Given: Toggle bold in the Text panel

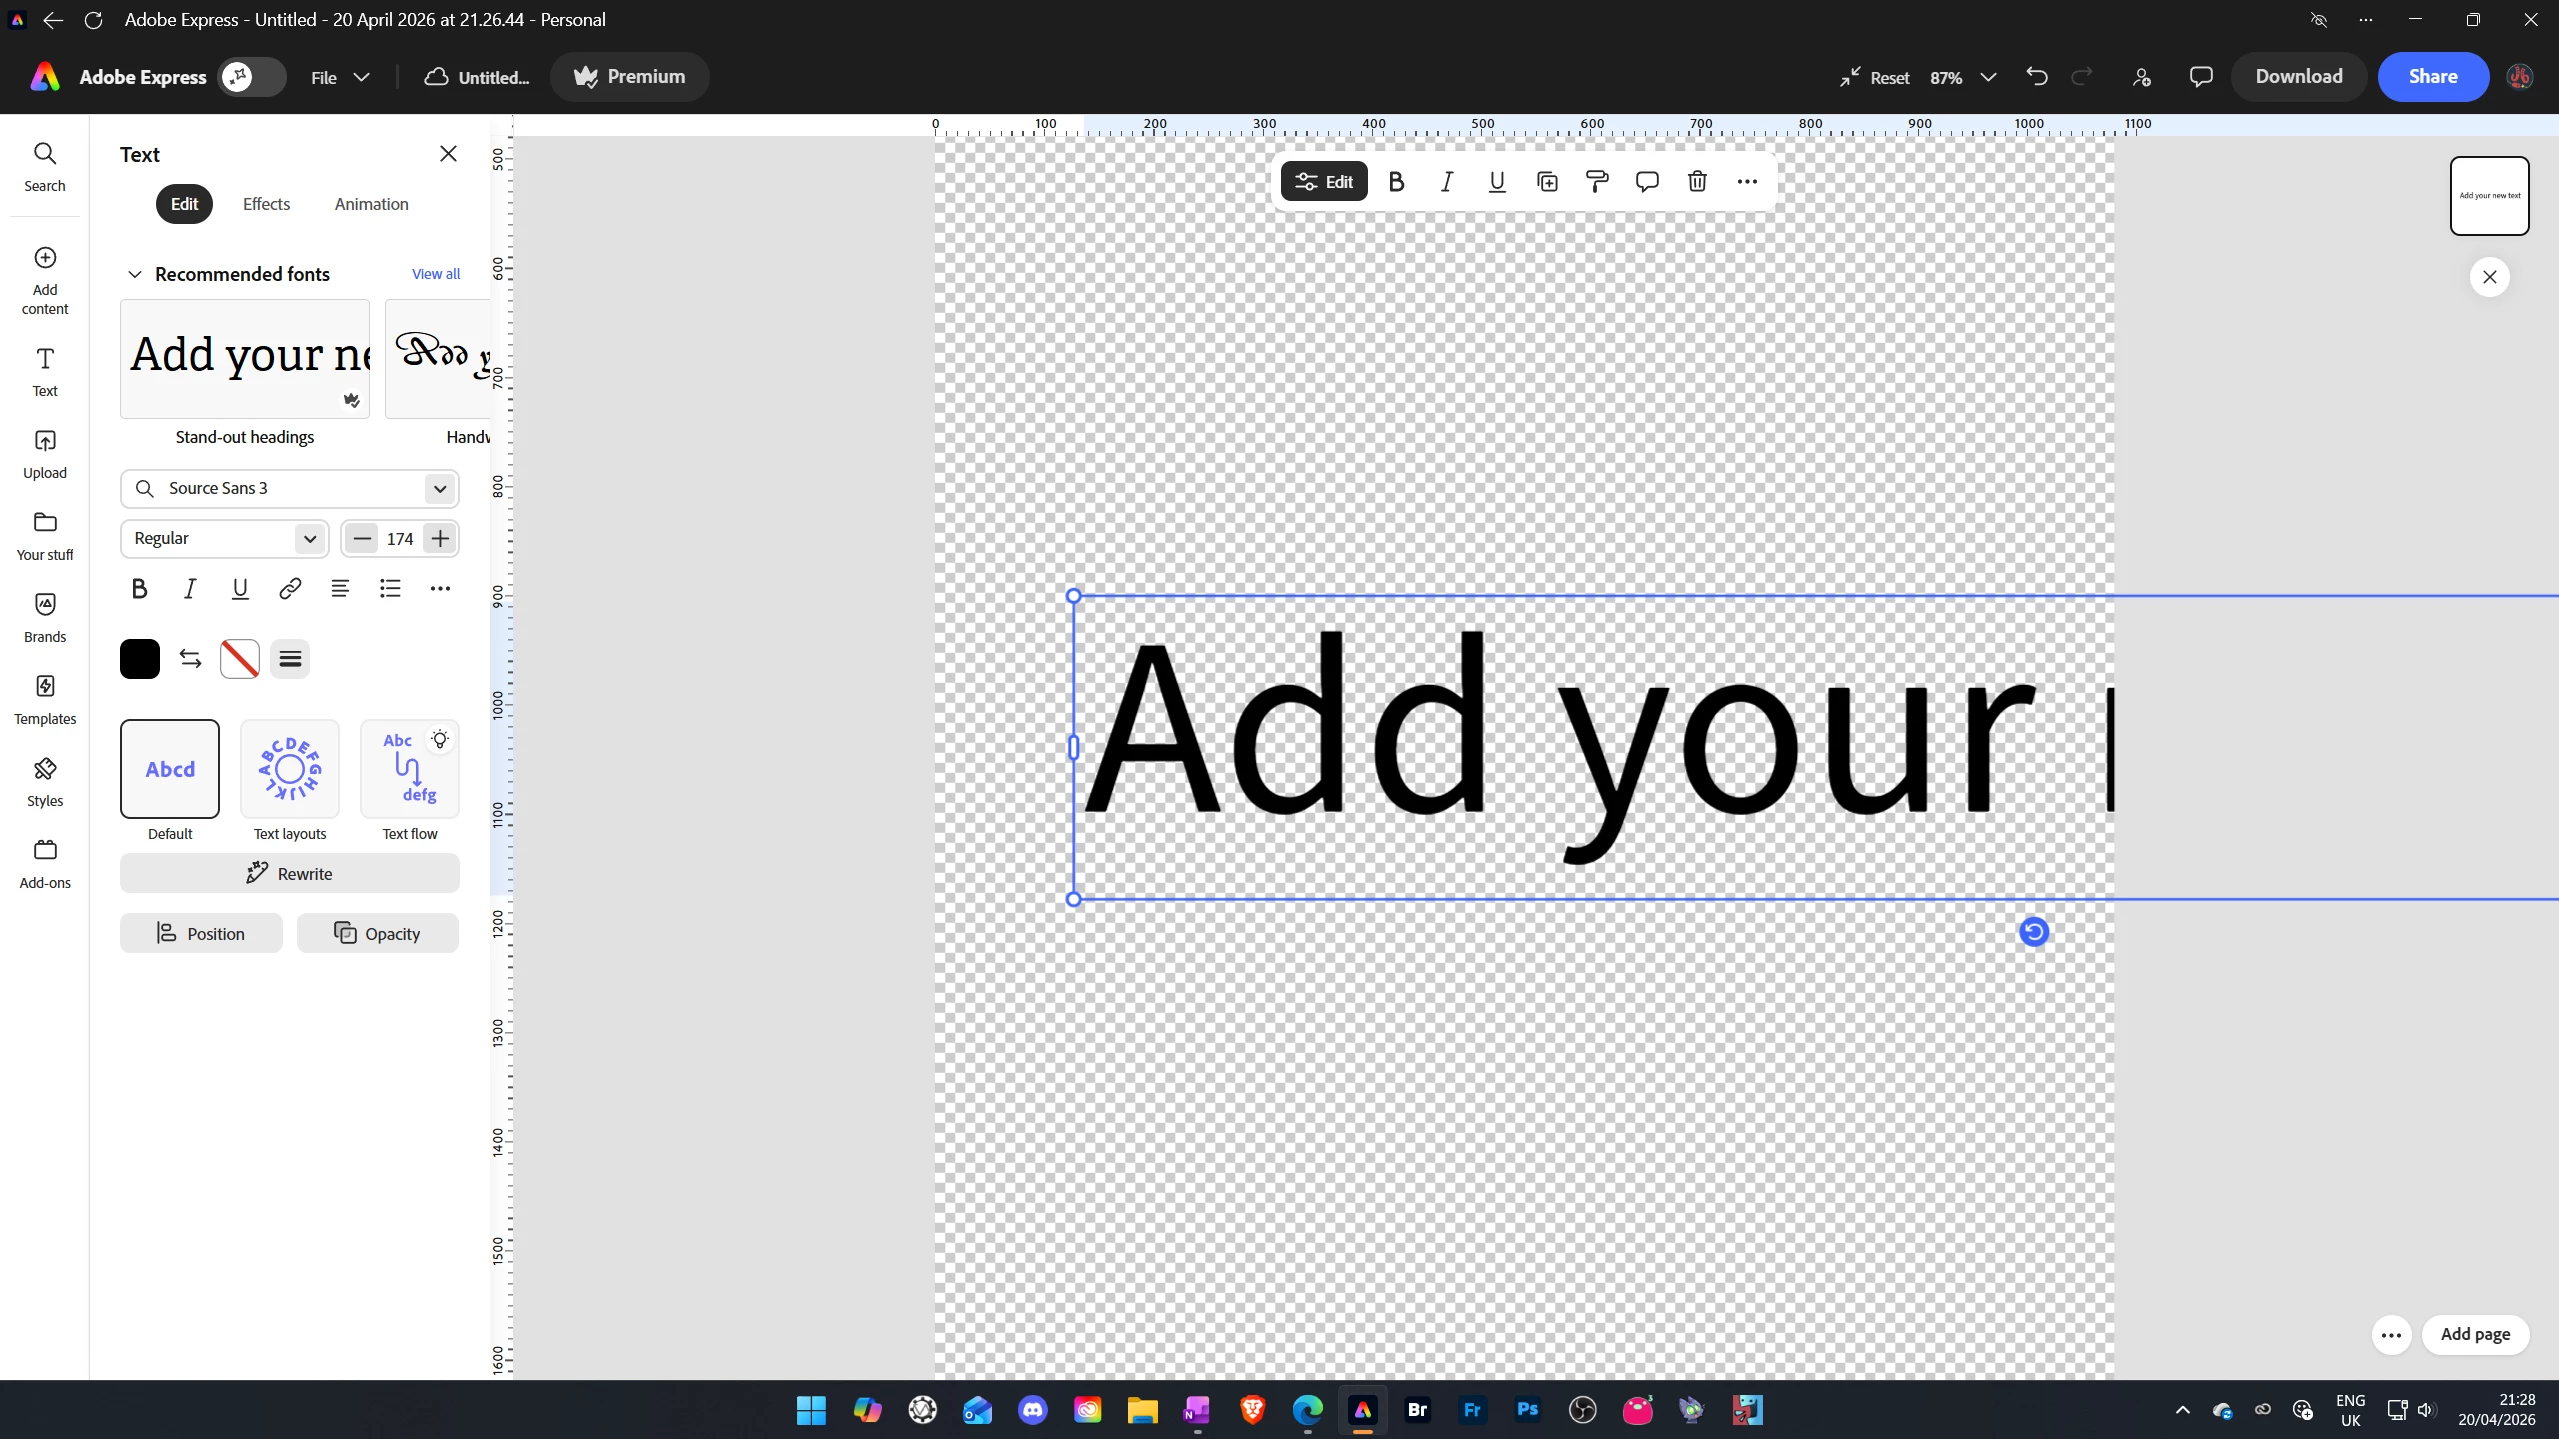Looking at the screenshot, I should point(140,588).
